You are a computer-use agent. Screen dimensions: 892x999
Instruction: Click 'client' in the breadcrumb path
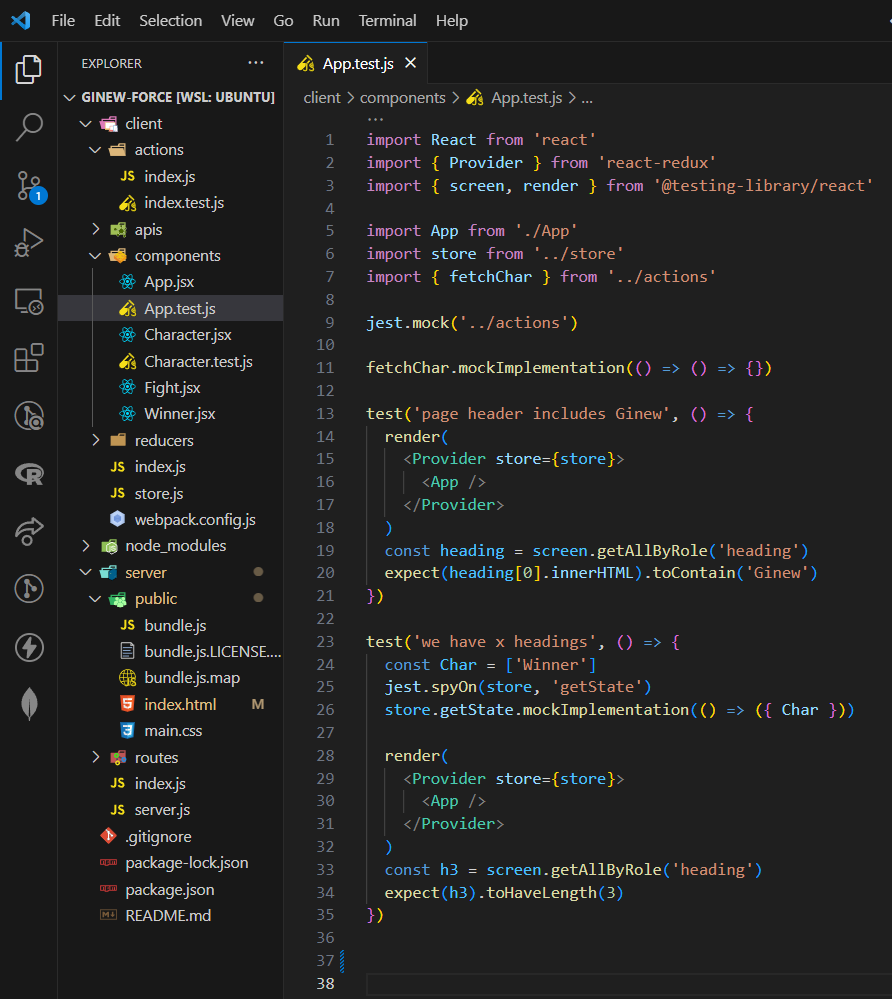click(x=322, y=98)
